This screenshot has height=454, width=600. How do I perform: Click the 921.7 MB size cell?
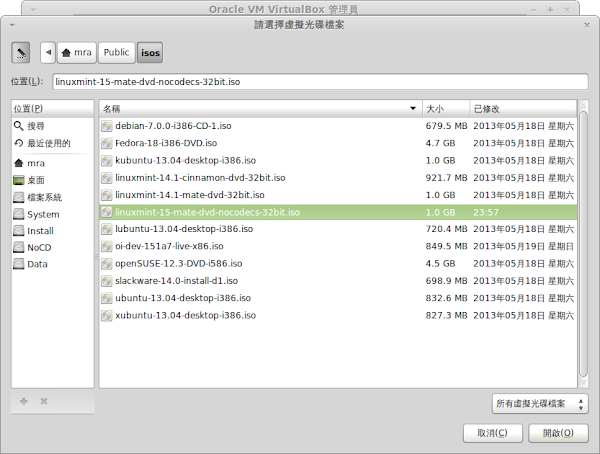tap(446, 178)
